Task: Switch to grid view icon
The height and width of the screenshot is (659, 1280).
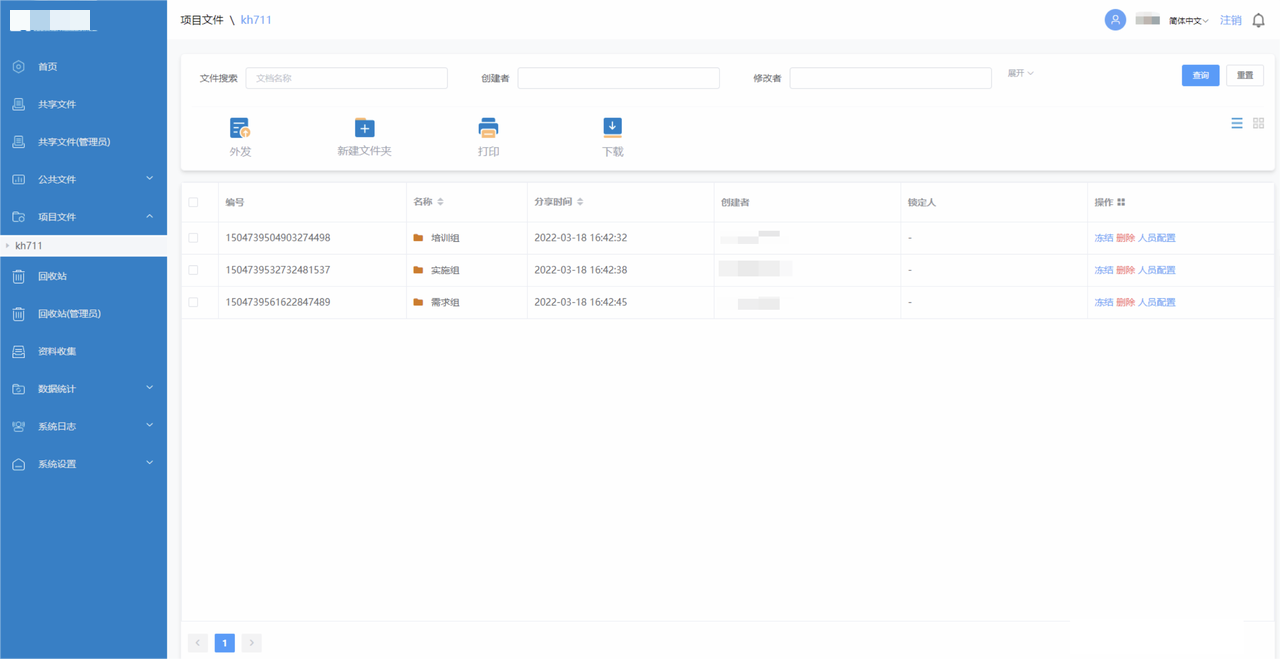Action: 1259,123
